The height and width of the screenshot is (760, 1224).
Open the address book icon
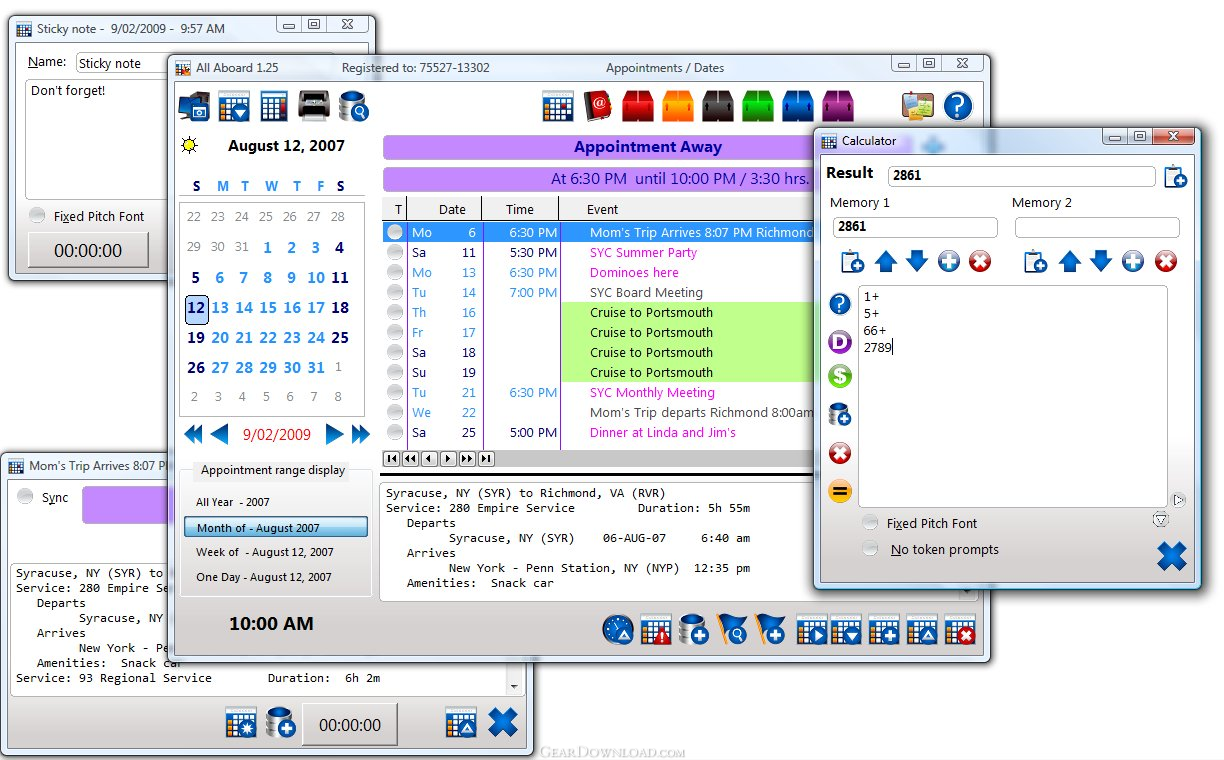(x=598, y=105)
